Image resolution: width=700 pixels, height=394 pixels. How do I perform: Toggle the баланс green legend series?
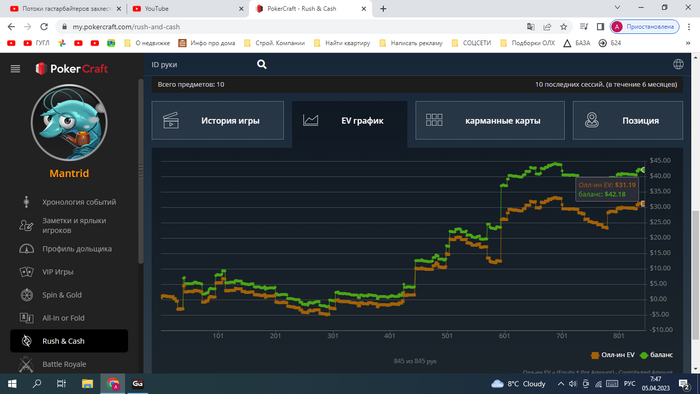[656, 355]
